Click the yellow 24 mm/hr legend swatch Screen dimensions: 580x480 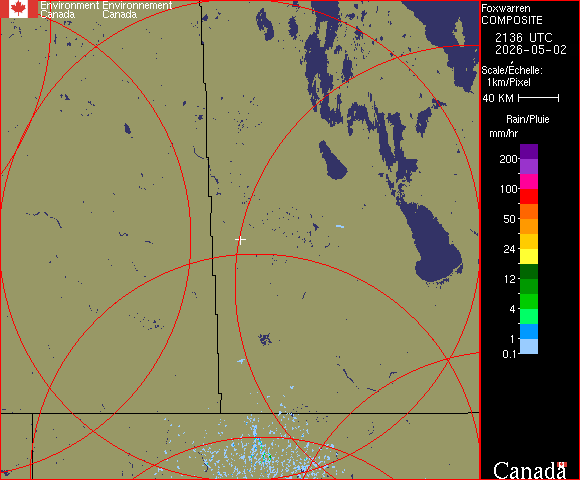point(529,256)
